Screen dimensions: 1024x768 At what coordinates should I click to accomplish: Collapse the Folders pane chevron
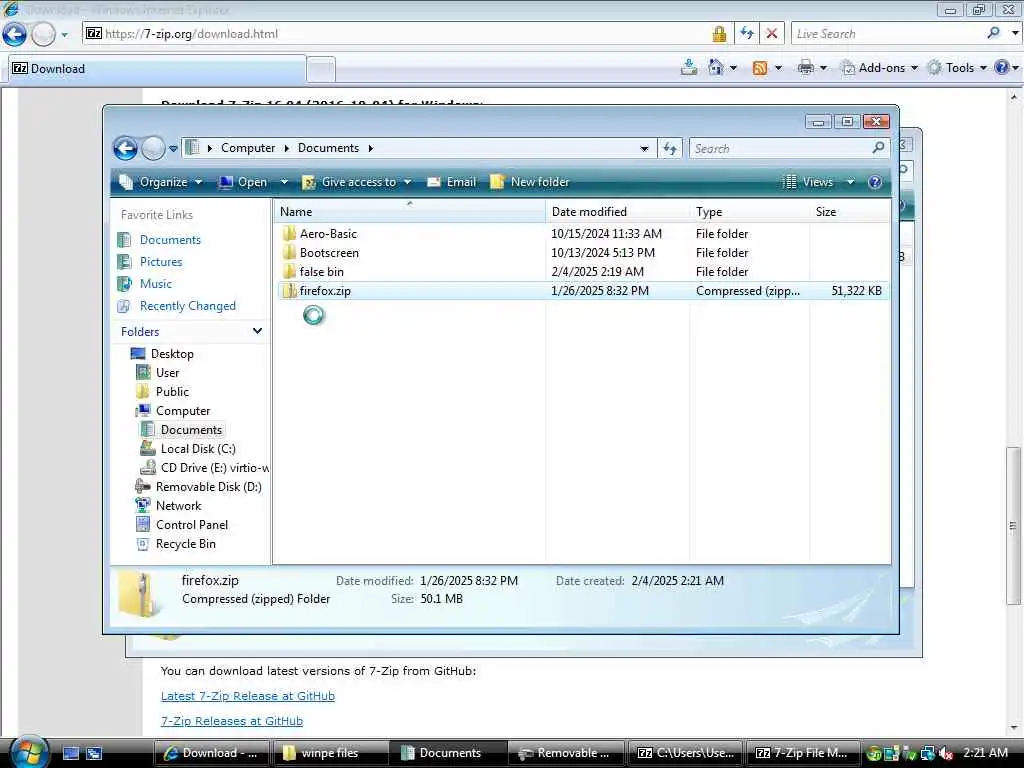tap(257, 331)
